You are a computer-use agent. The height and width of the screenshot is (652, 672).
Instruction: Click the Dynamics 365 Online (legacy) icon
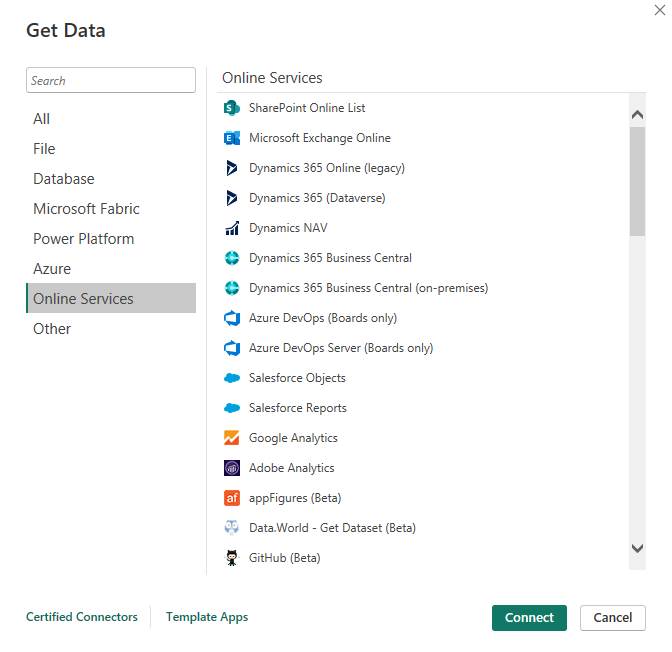click(232, 168)
